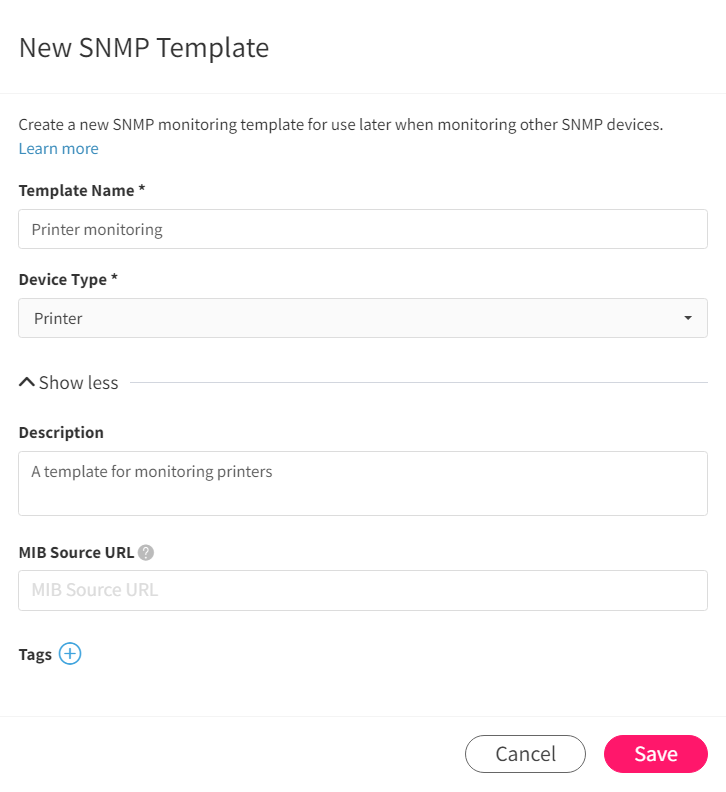Follow the Learn more link
Viewport: 726px width, 792px height.
point(59,148)
